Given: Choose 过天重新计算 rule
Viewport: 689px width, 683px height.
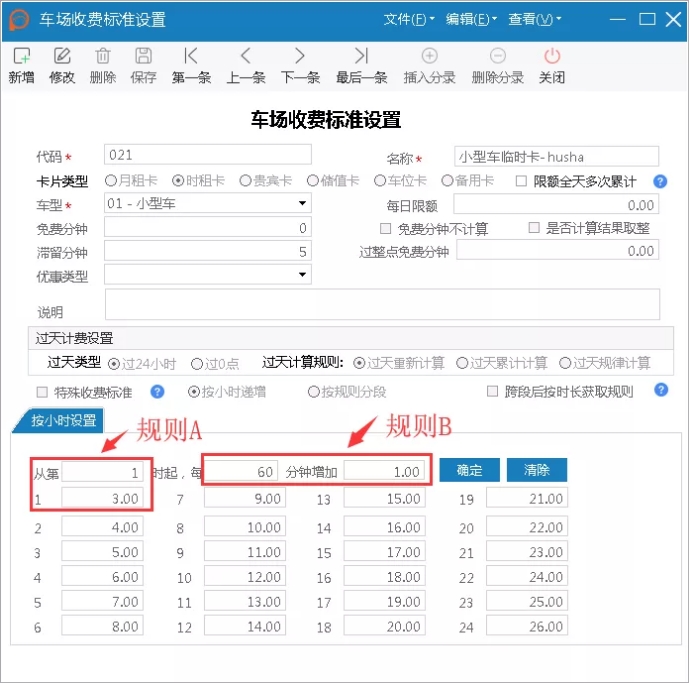Looking at the screenshot, I should (359, 363).
